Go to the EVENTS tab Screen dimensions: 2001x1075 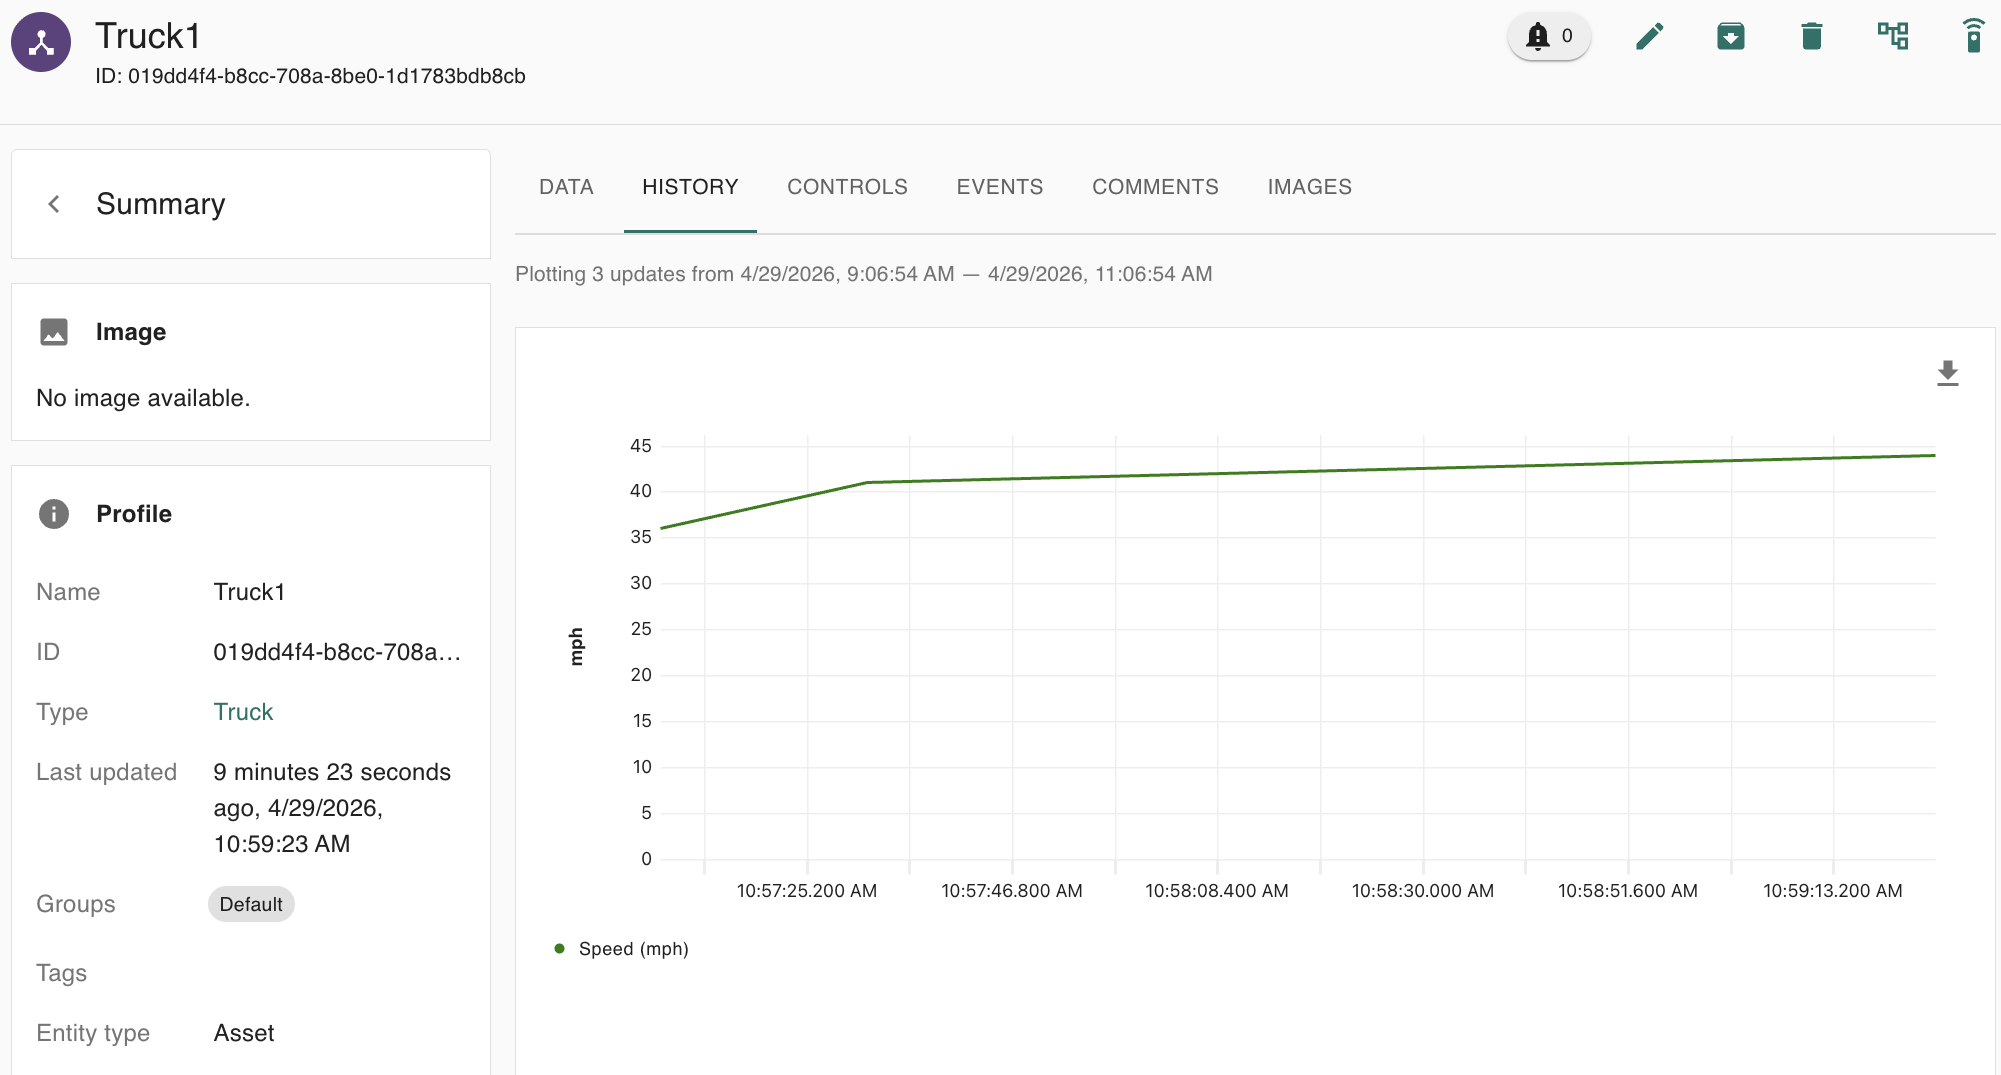pos(1000,187)
